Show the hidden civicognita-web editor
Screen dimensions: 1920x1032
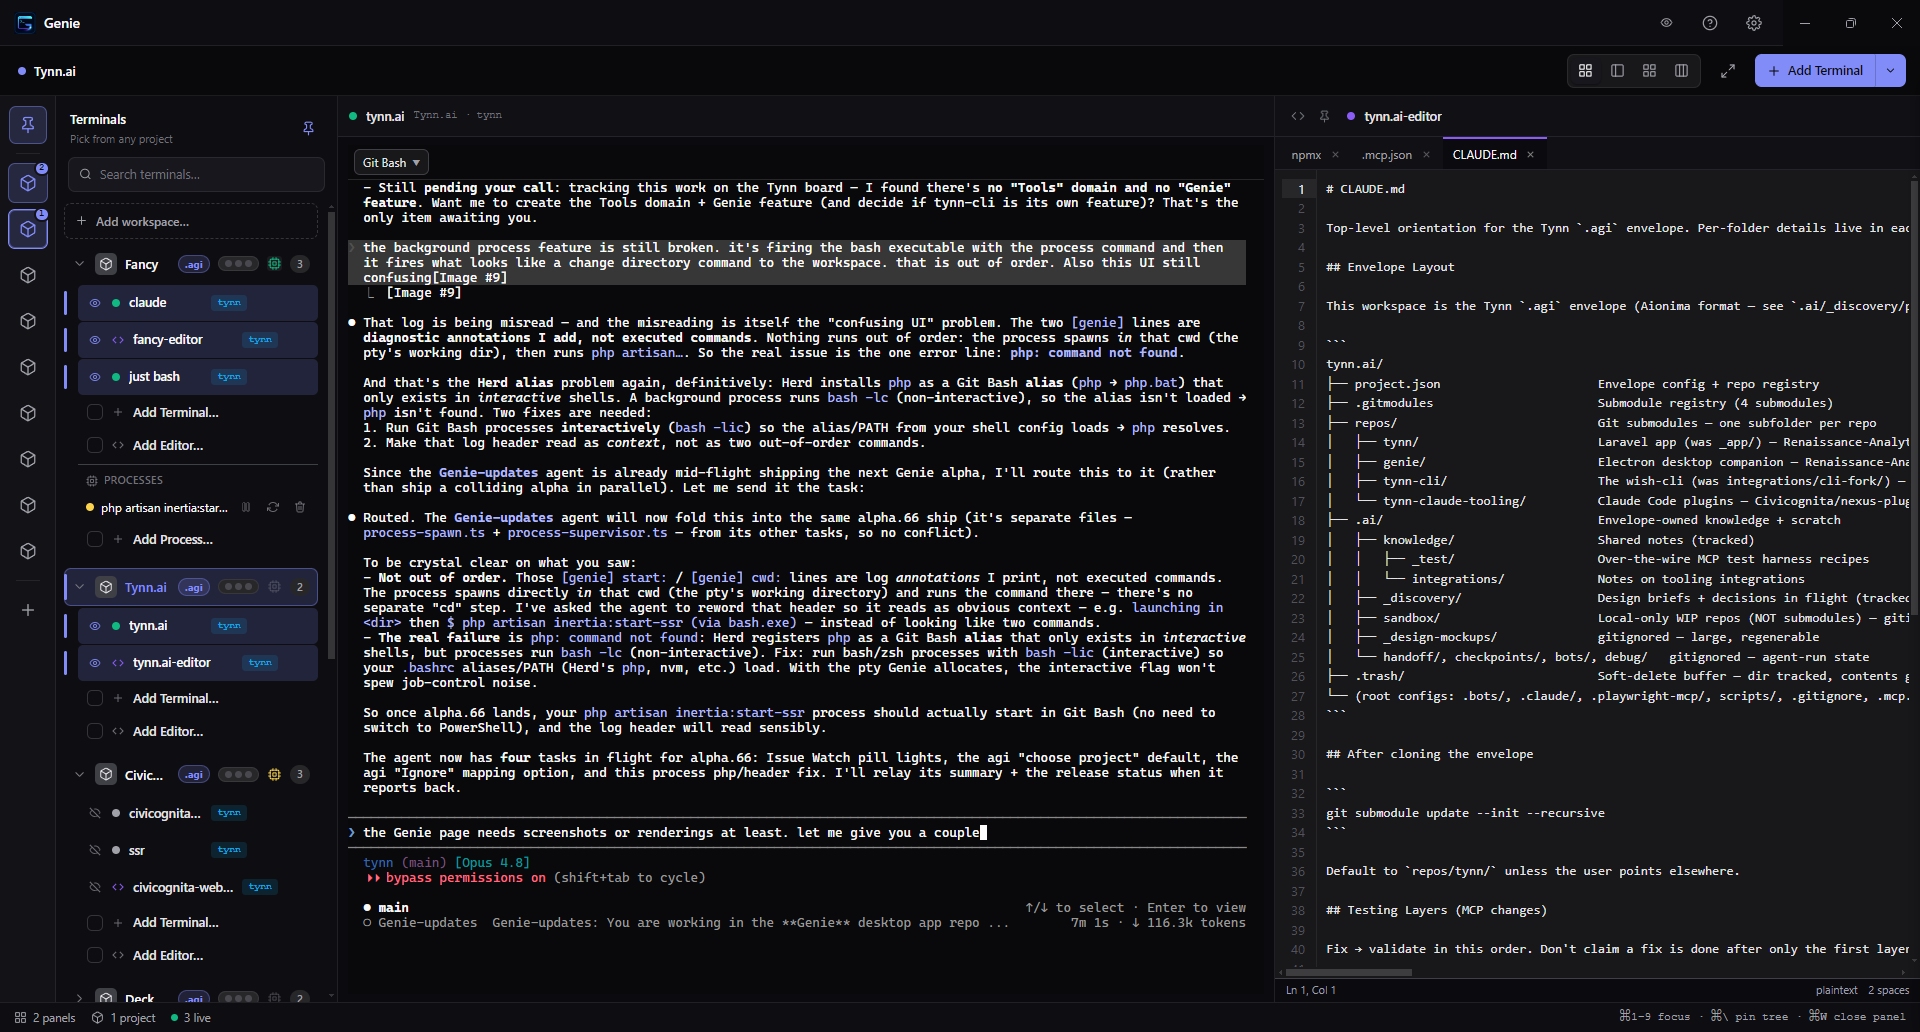95,887
